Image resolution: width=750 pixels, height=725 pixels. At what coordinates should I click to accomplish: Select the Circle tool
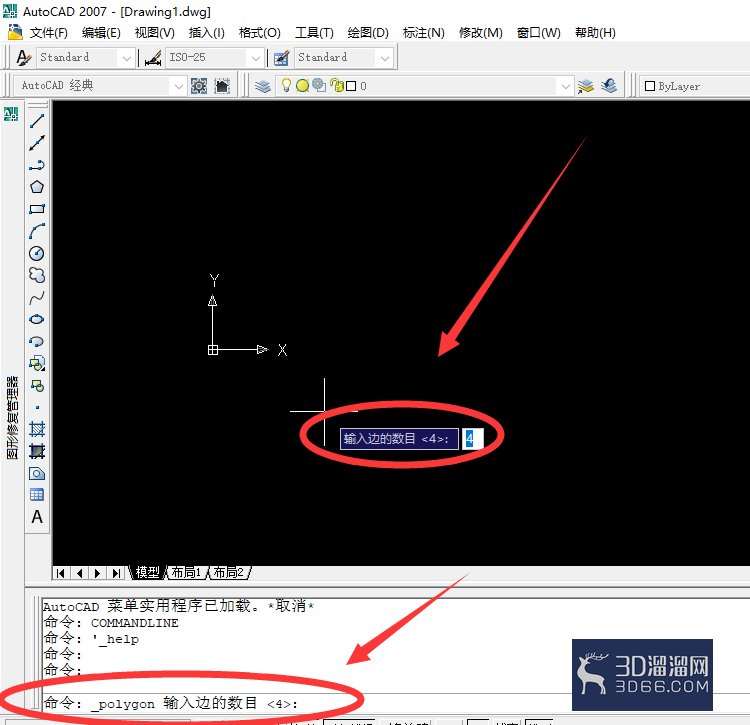click(x=37, y=253)
